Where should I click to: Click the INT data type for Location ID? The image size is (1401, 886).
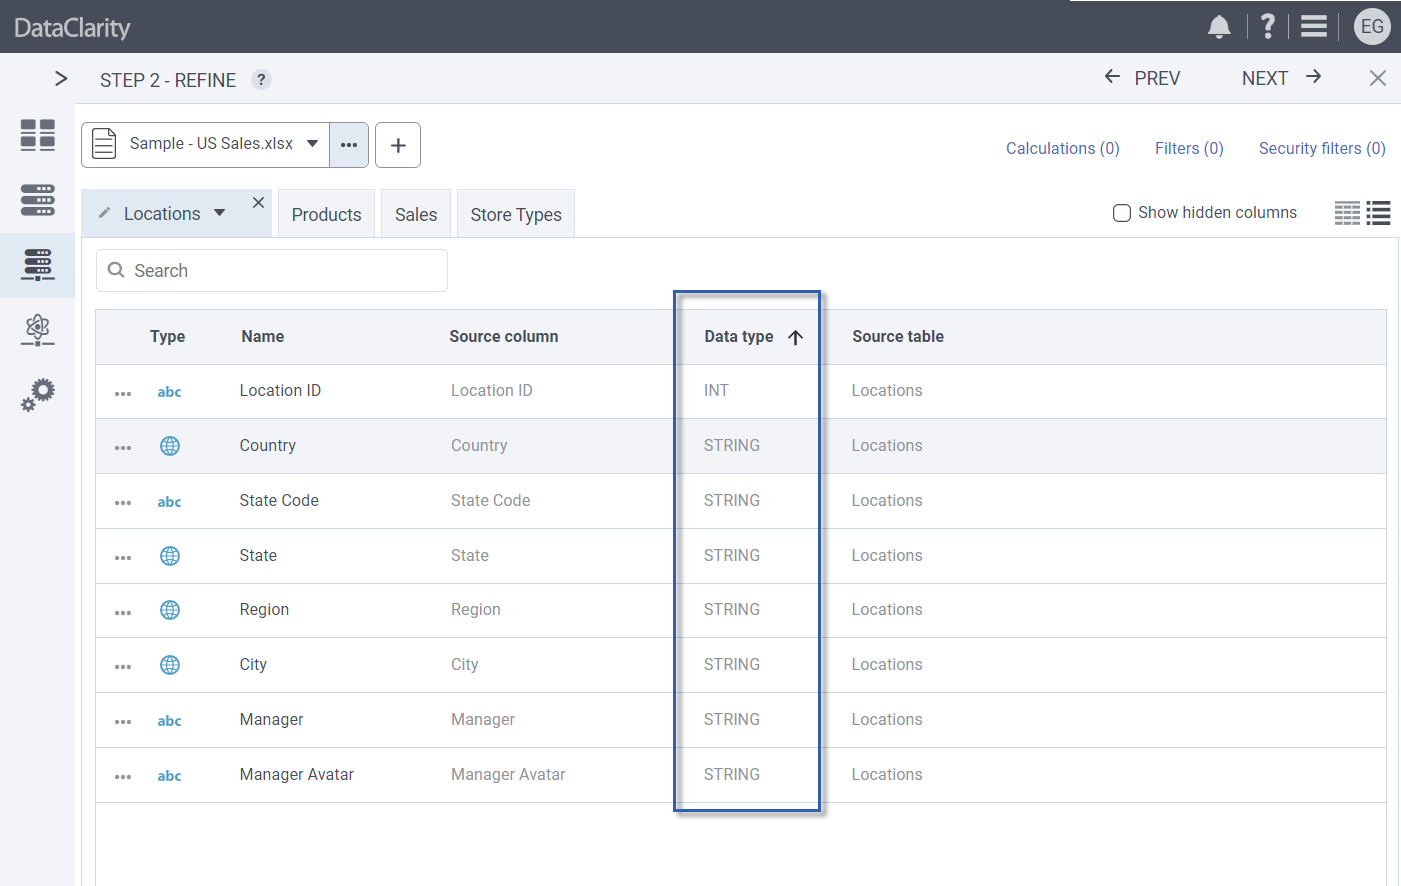tap(716, 391)
